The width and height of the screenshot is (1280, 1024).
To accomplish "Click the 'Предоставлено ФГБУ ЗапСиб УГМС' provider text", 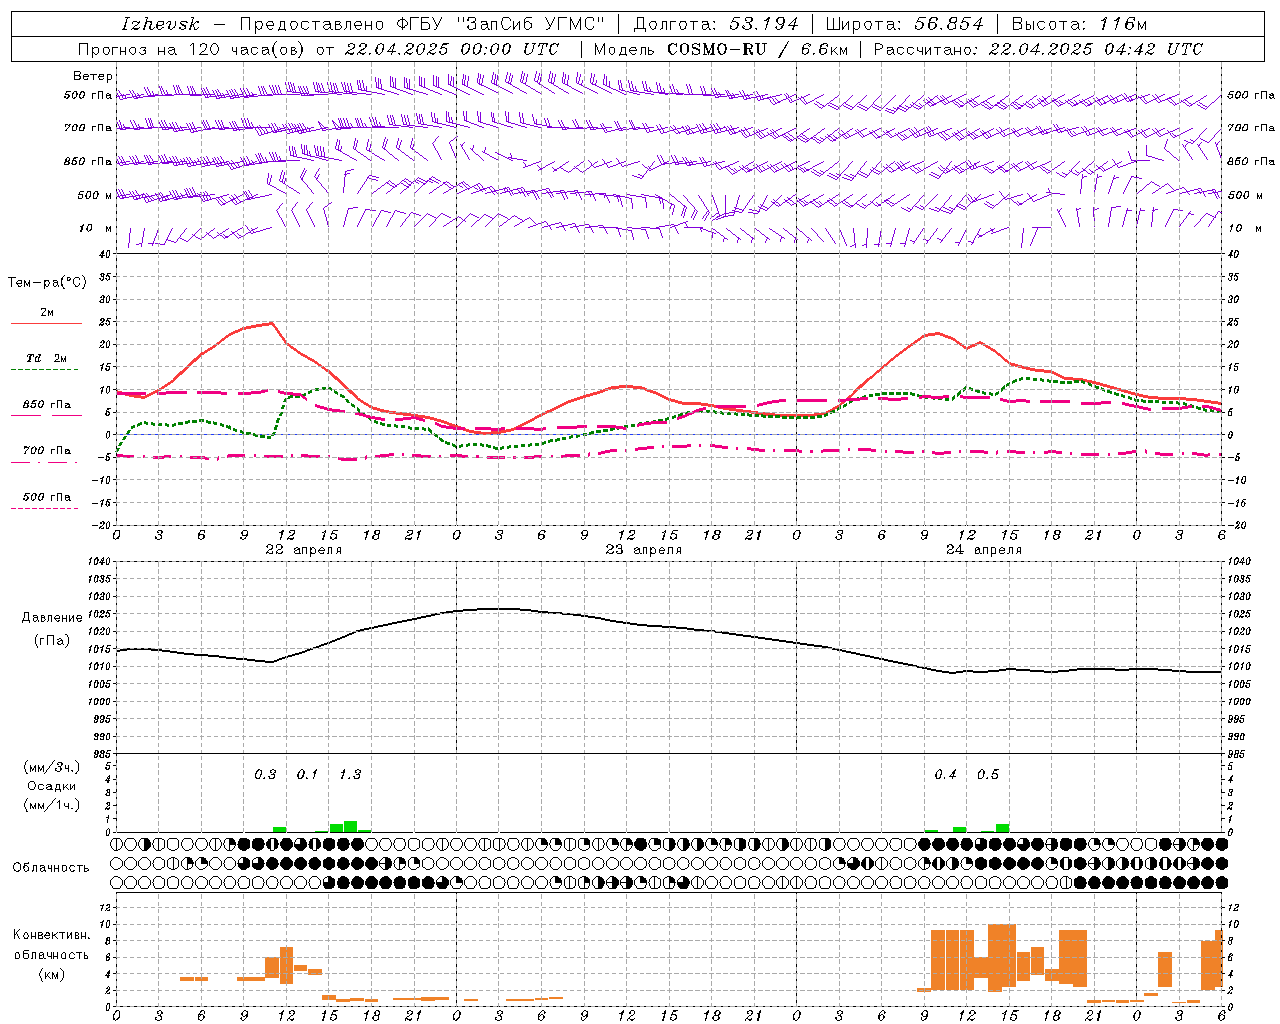I will (x=421, y=24).
